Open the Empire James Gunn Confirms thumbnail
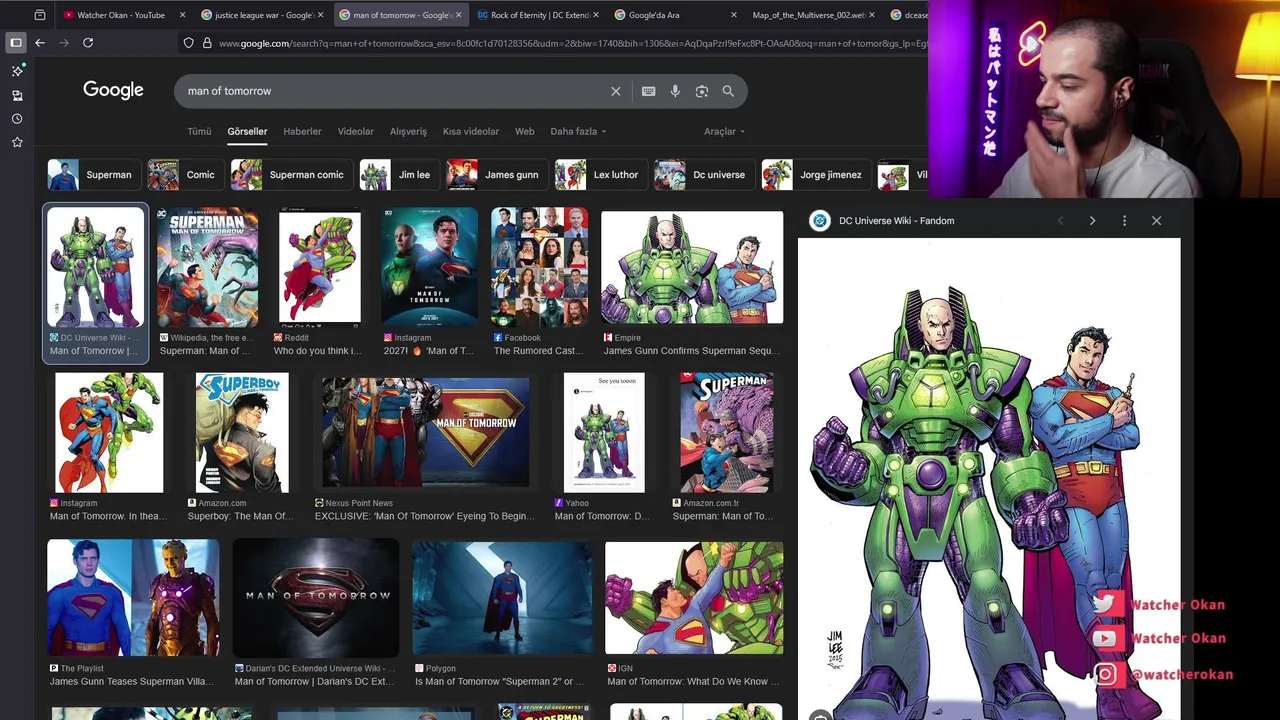This screenshot has width=1280, height=720. point(692,267)
